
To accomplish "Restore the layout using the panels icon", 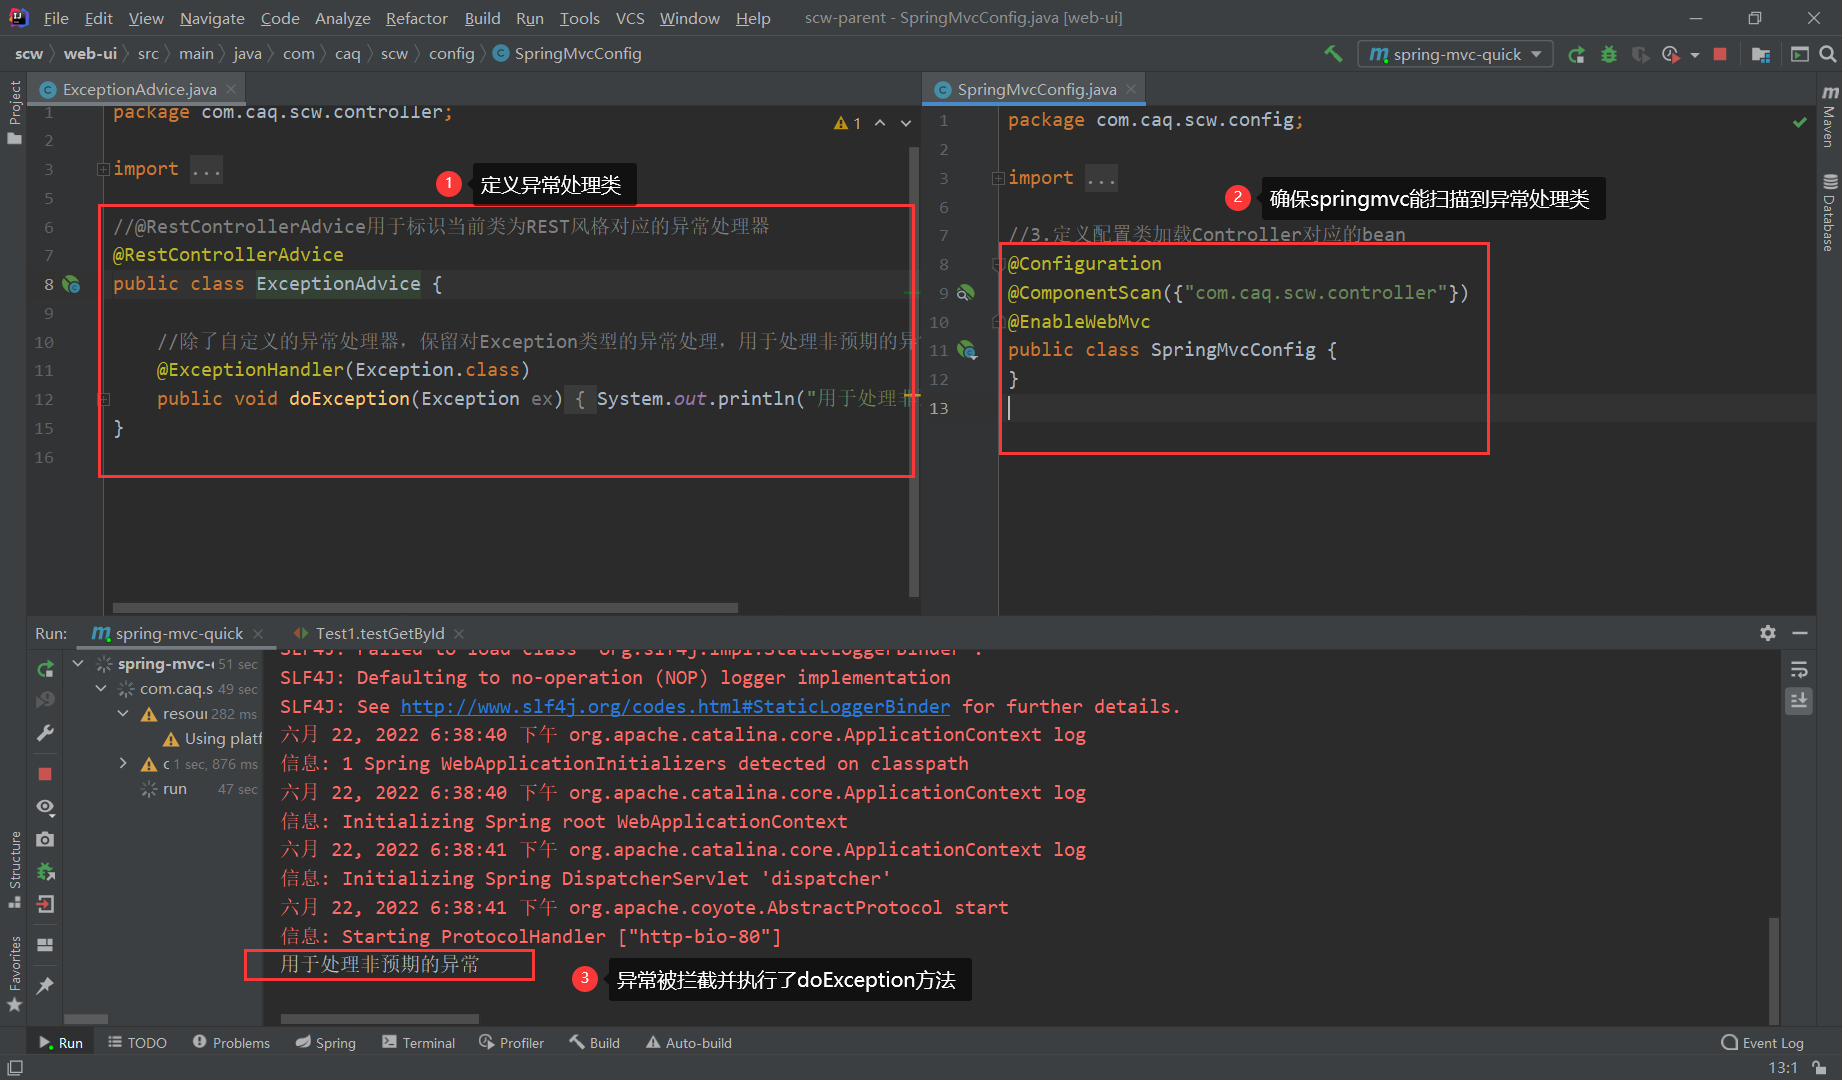I will (45, 944).
